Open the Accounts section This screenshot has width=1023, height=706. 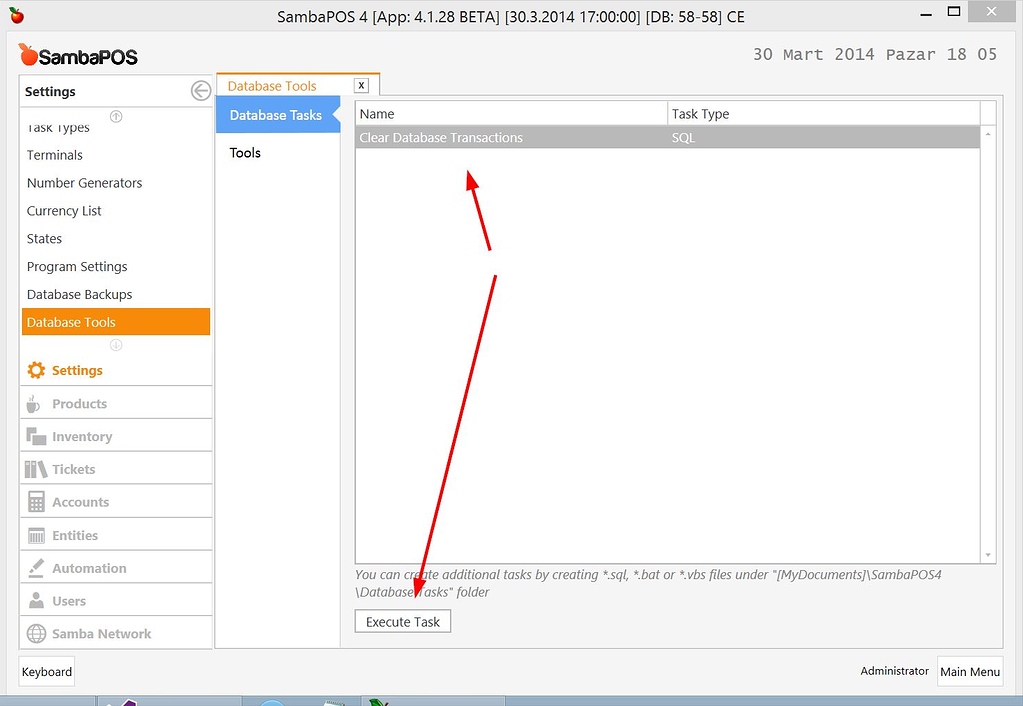(x=79, y=501)
